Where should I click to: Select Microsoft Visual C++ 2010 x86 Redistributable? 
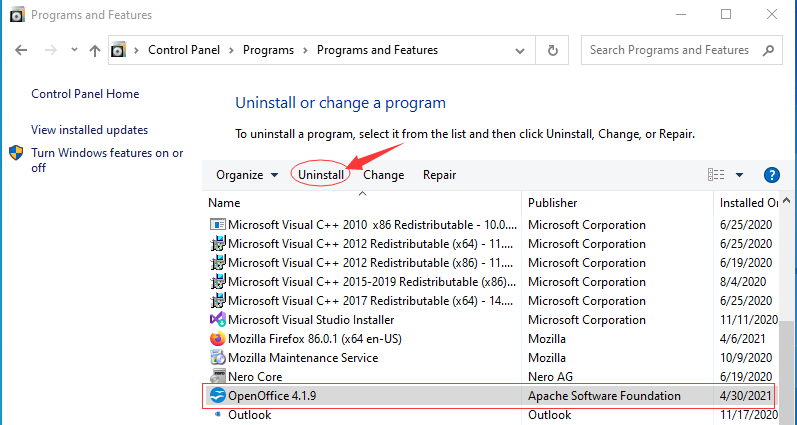pos(373,225)
